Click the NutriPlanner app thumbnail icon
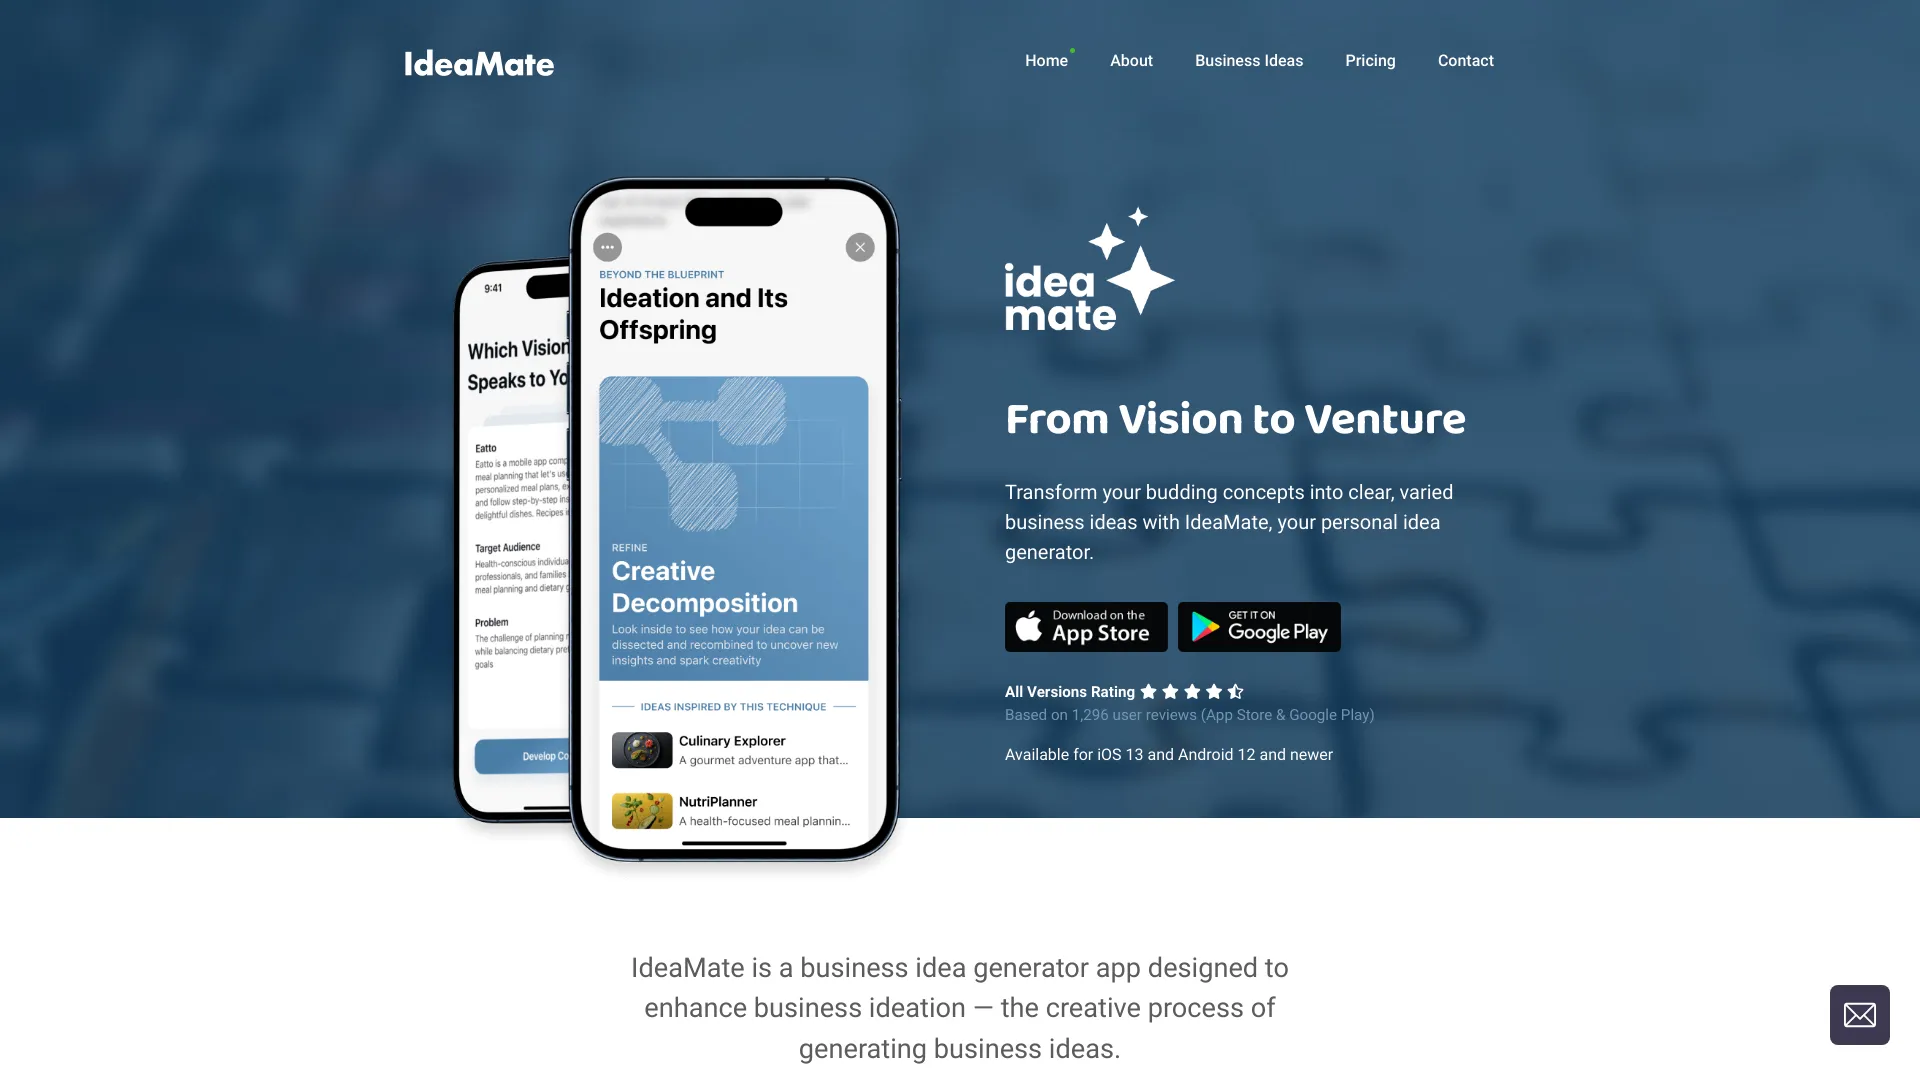 coord(640,810)
